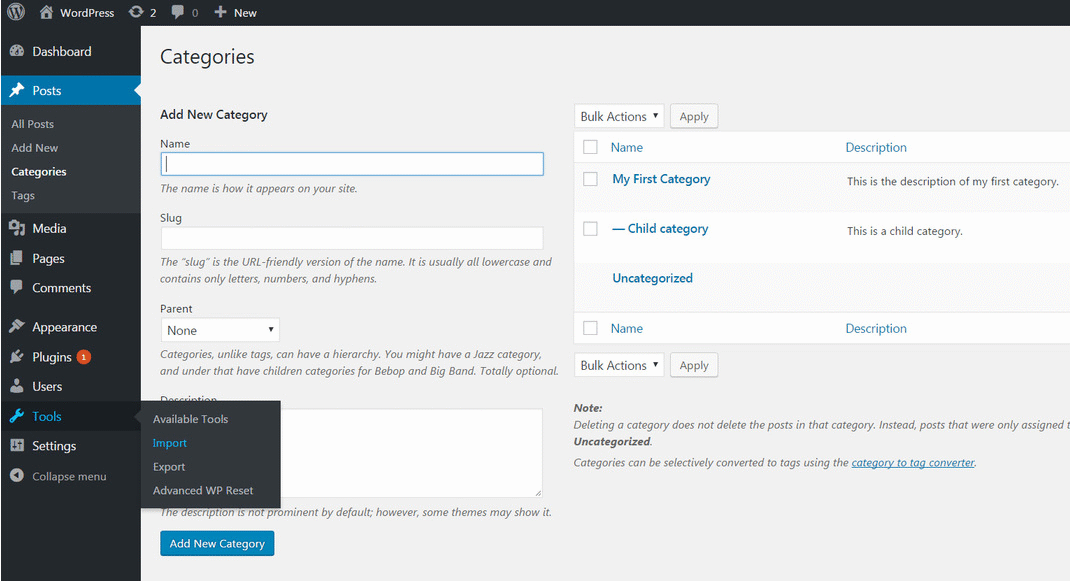Open Appearance from the sidebar
The width and height of the screenshot is (1070, 581).
[x=62, y=326]
